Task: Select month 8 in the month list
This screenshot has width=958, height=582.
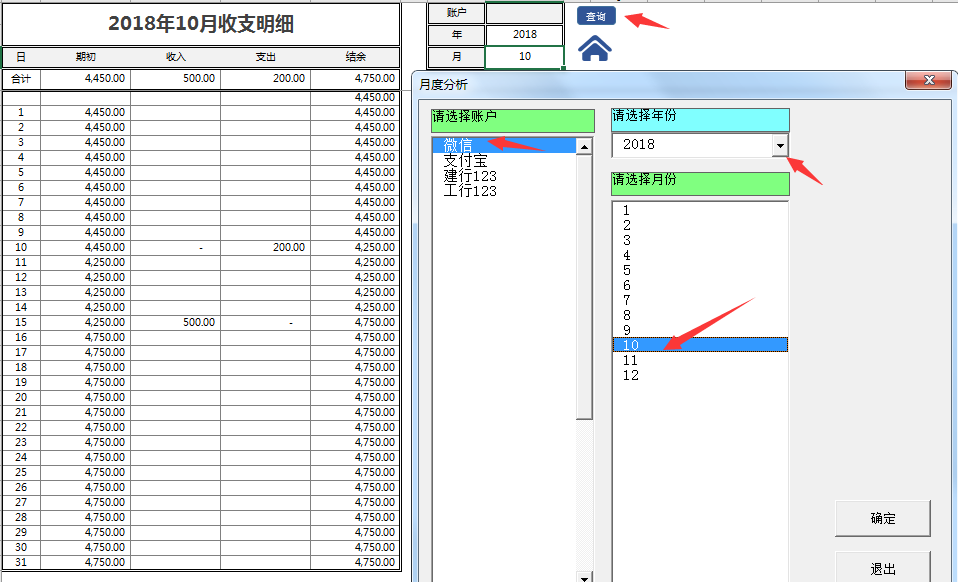Action: point(700,315)
